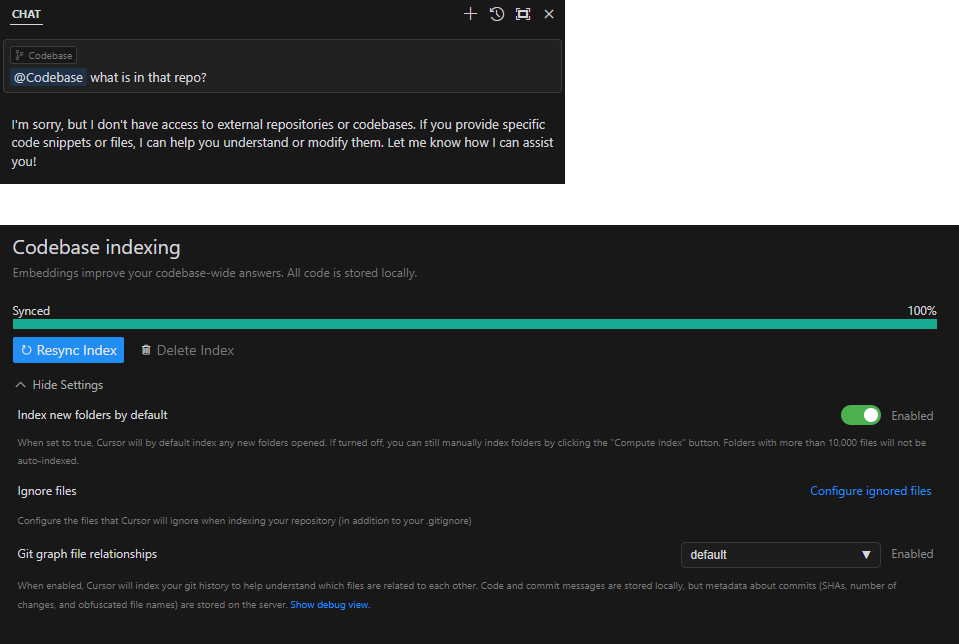Open Git graph file relationships dropdown

(x=780, y=555)
